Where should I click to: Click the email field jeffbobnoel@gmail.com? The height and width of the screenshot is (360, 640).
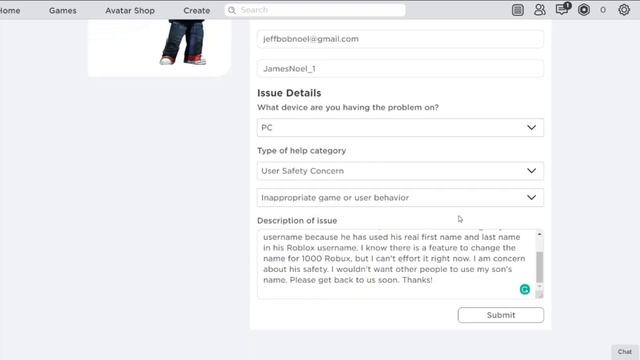click(x=400, y=39)
